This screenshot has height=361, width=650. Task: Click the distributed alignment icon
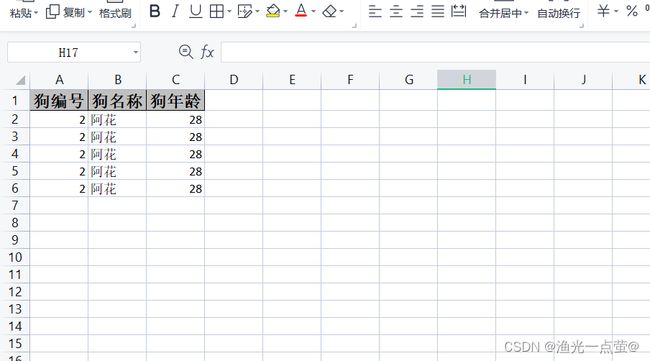(458, 11)
